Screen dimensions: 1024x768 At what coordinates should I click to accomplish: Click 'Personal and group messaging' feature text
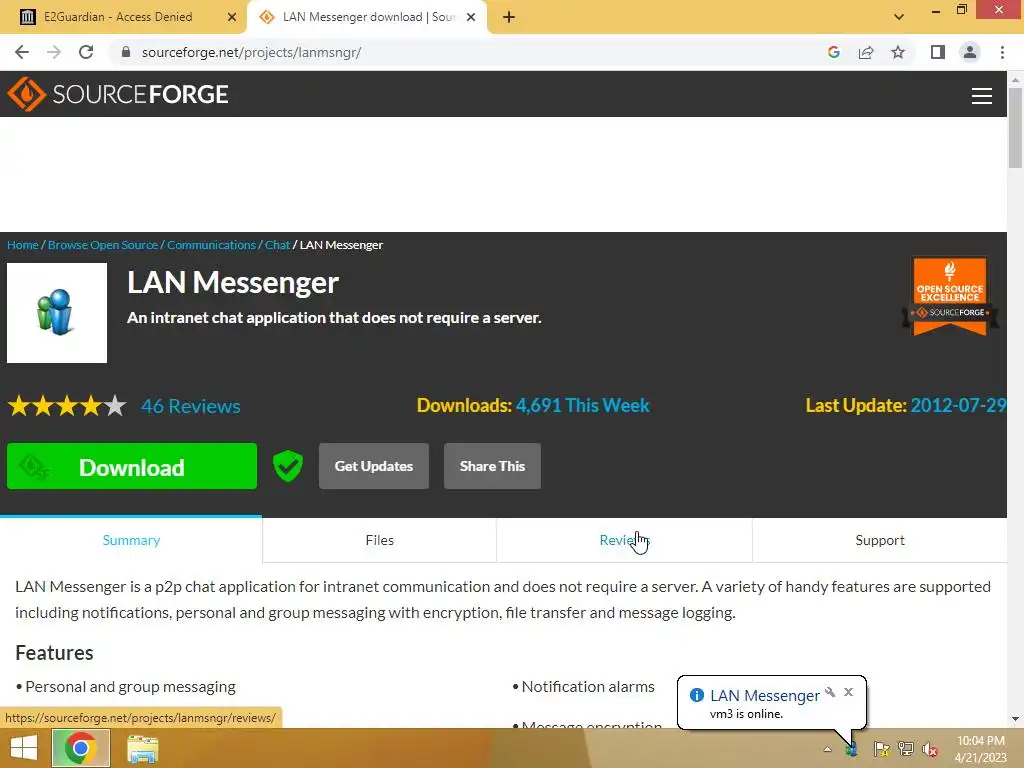(x=131, y=687)
